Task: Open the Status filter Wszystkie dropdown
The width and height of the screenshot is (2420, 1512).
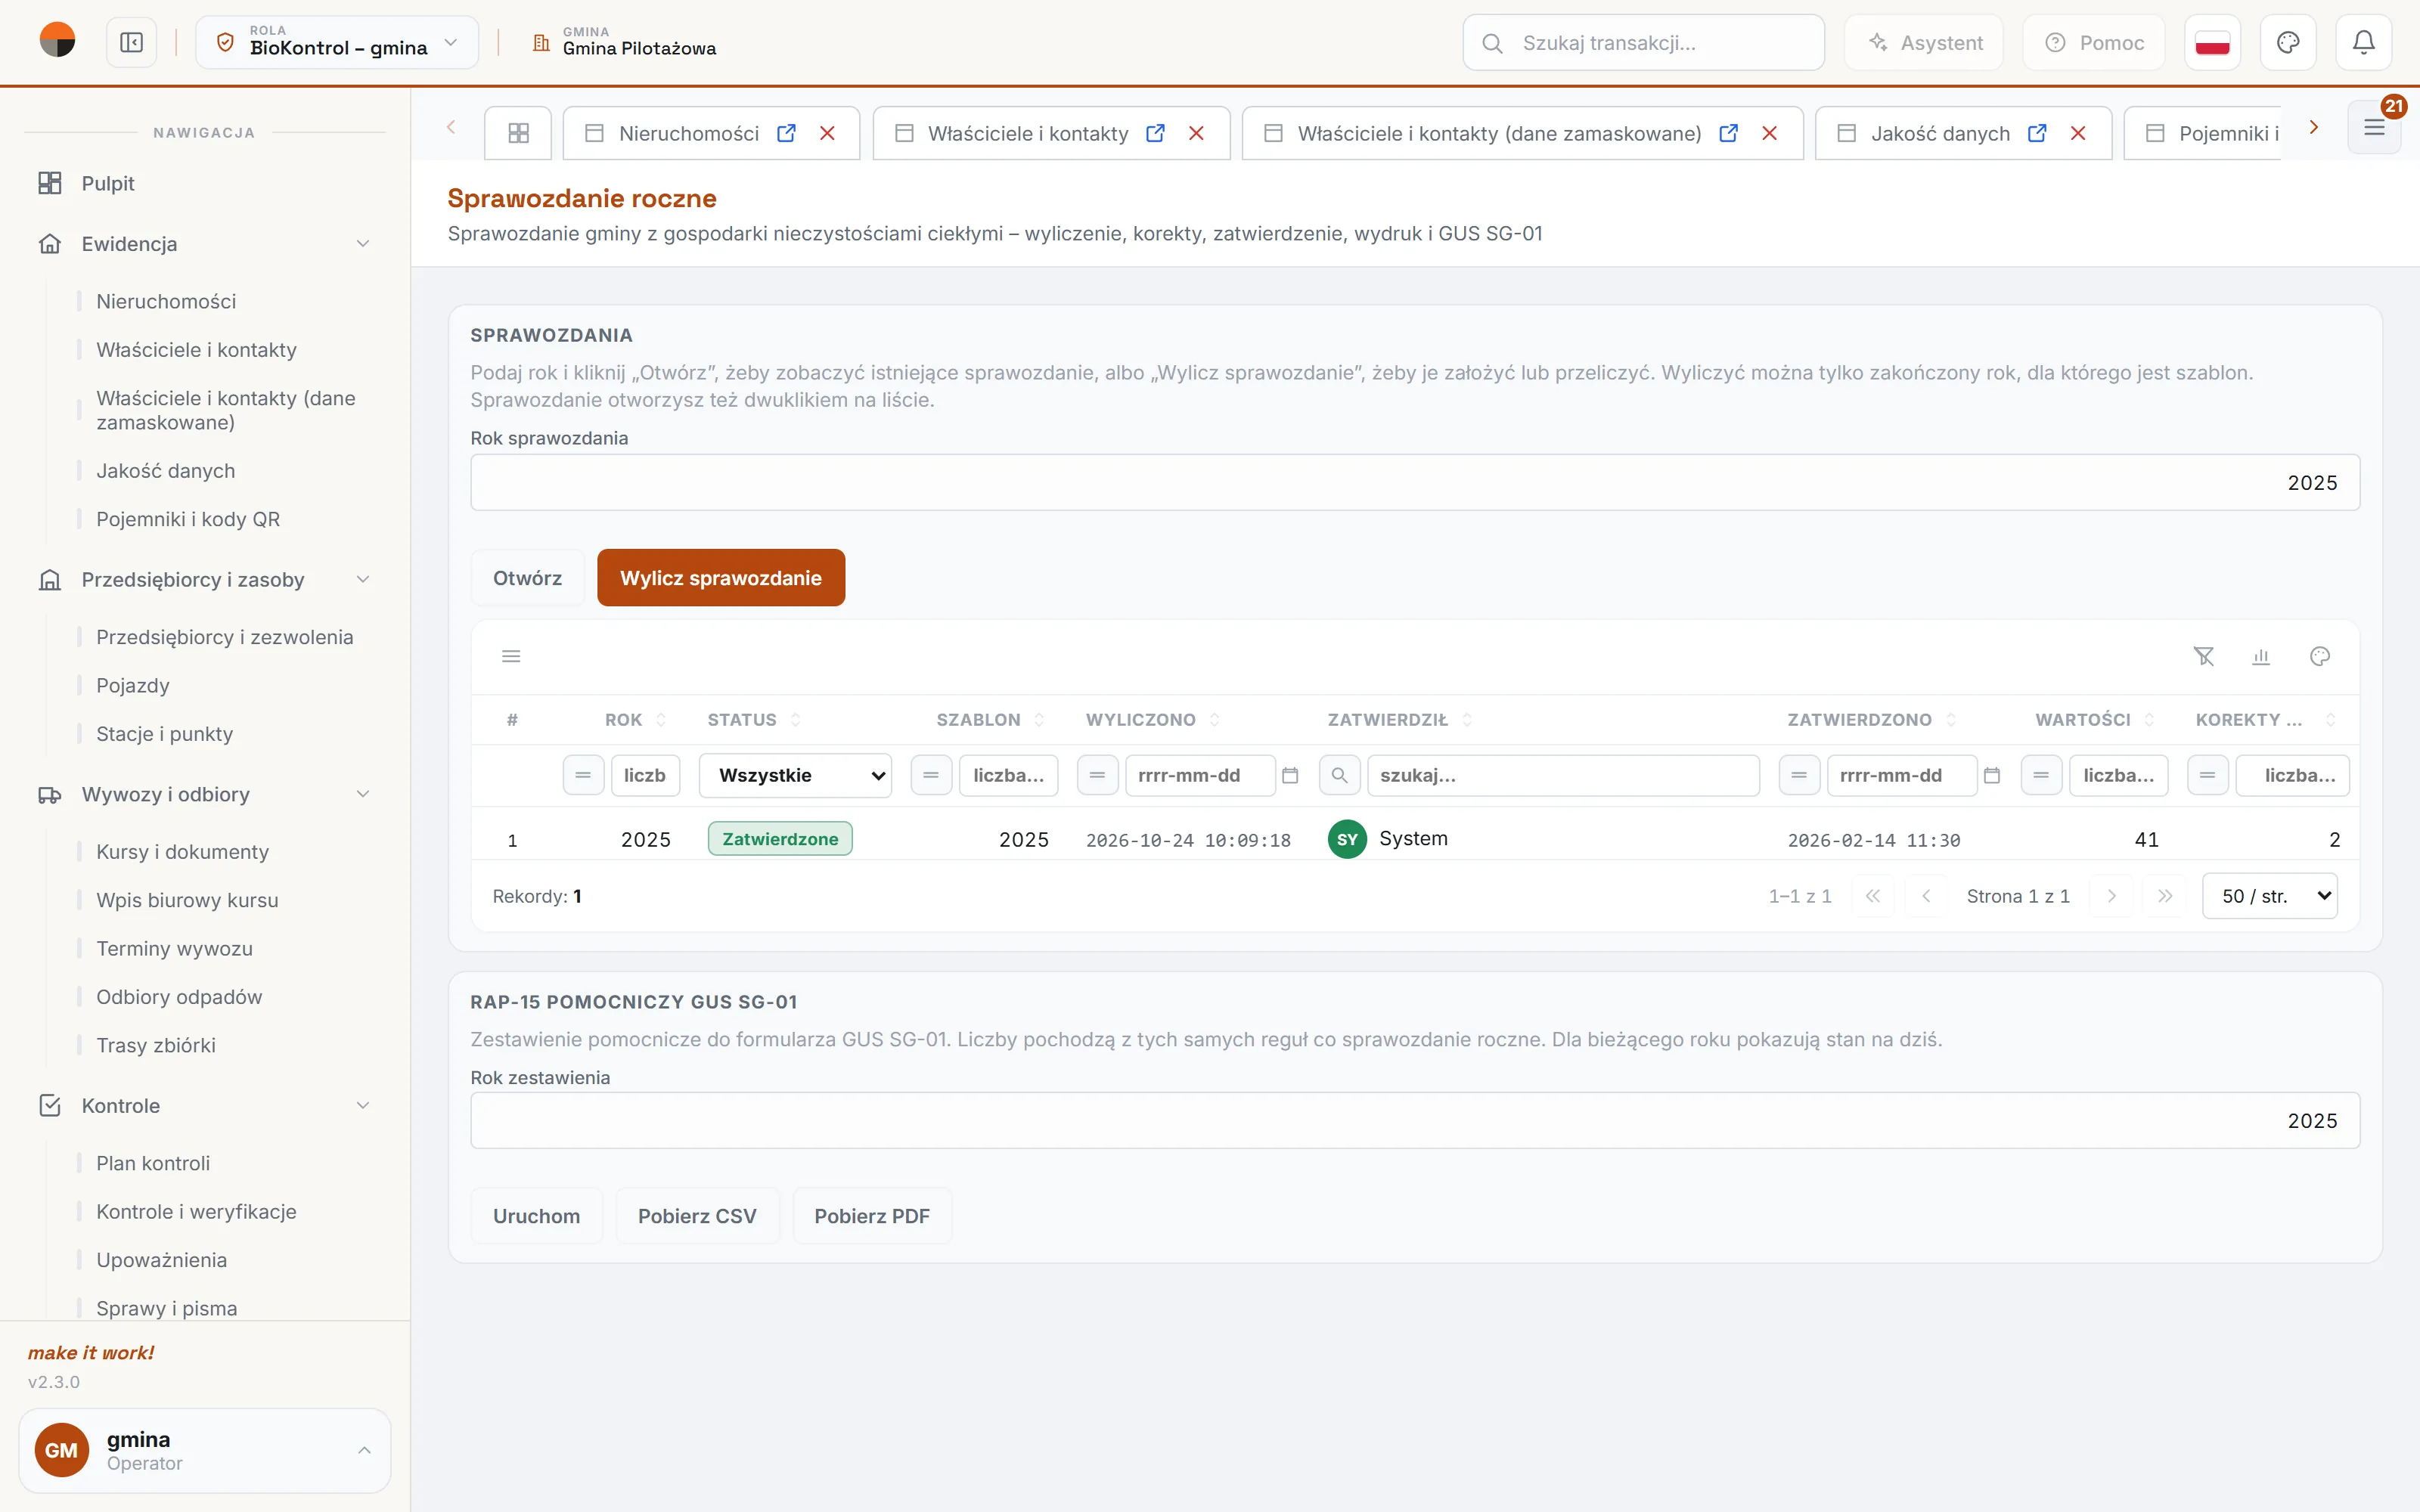Action: tap(795, 775)
